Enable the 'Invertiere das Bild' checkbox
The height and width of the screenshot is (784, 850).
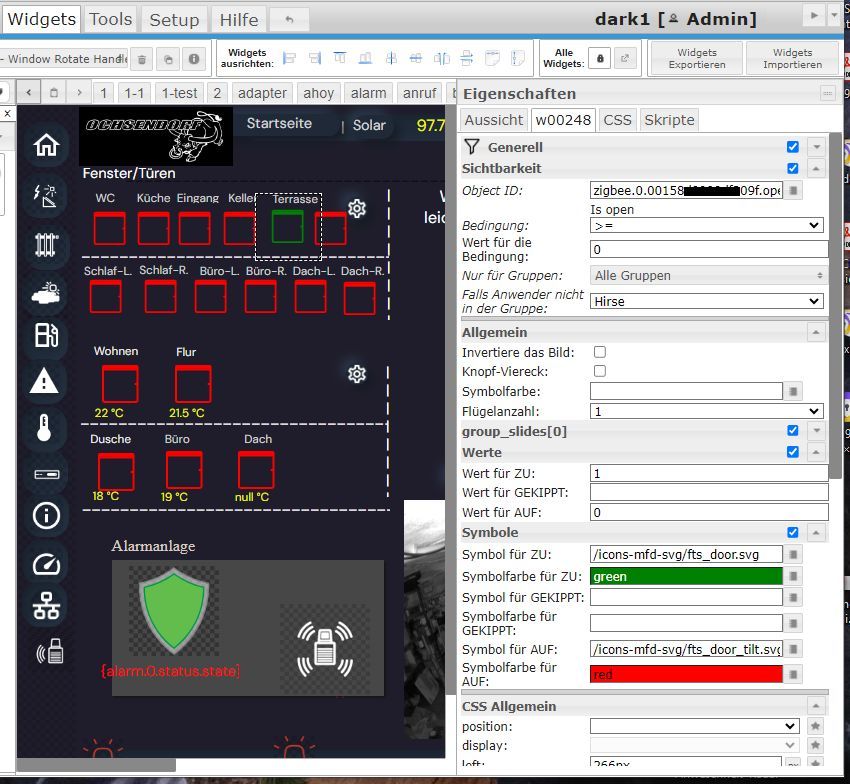pos(599,352)
